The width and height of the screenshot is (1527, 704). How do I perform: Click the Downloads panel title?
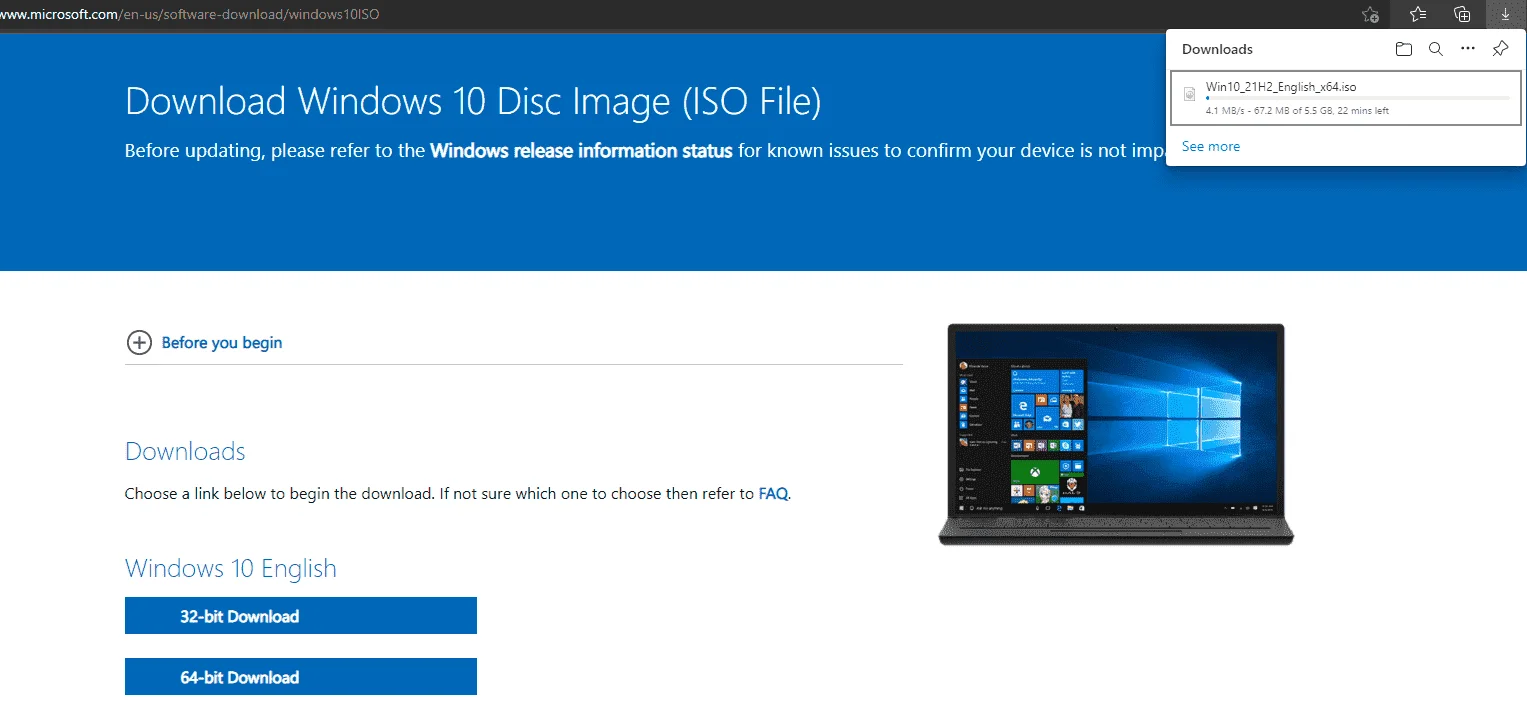(x=1217, y=49)
